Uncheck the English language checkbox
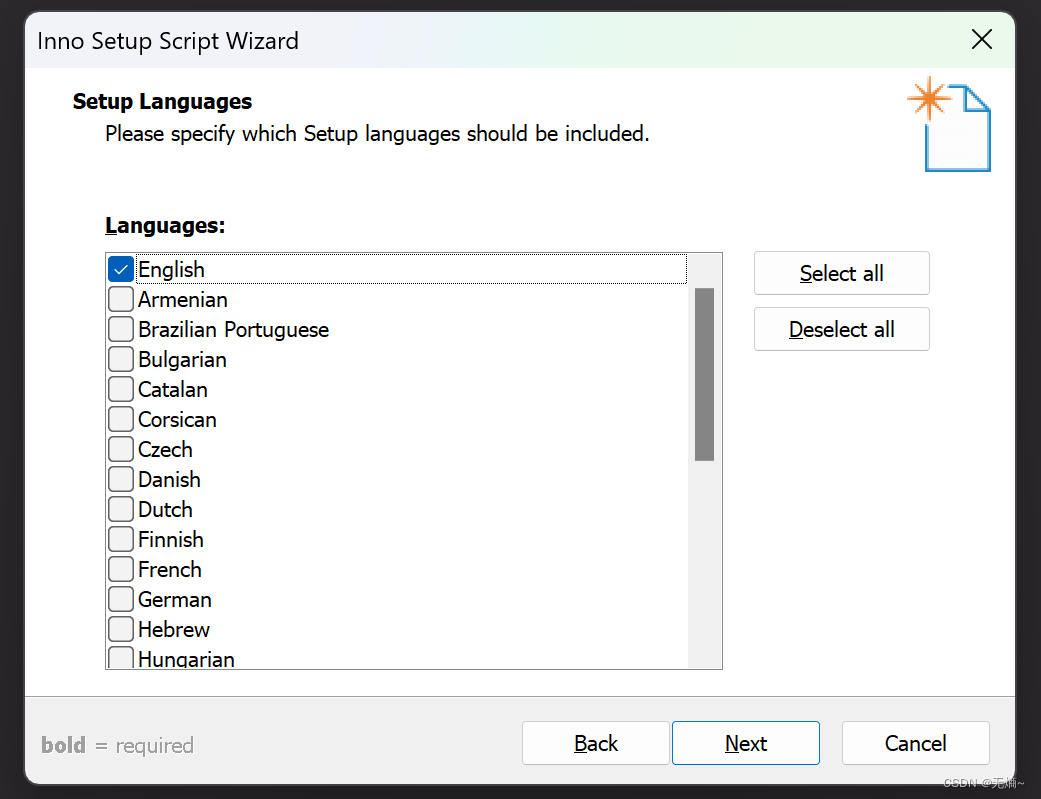Image resolution: width=1041 pixels, height=799 pixels. 120,269
